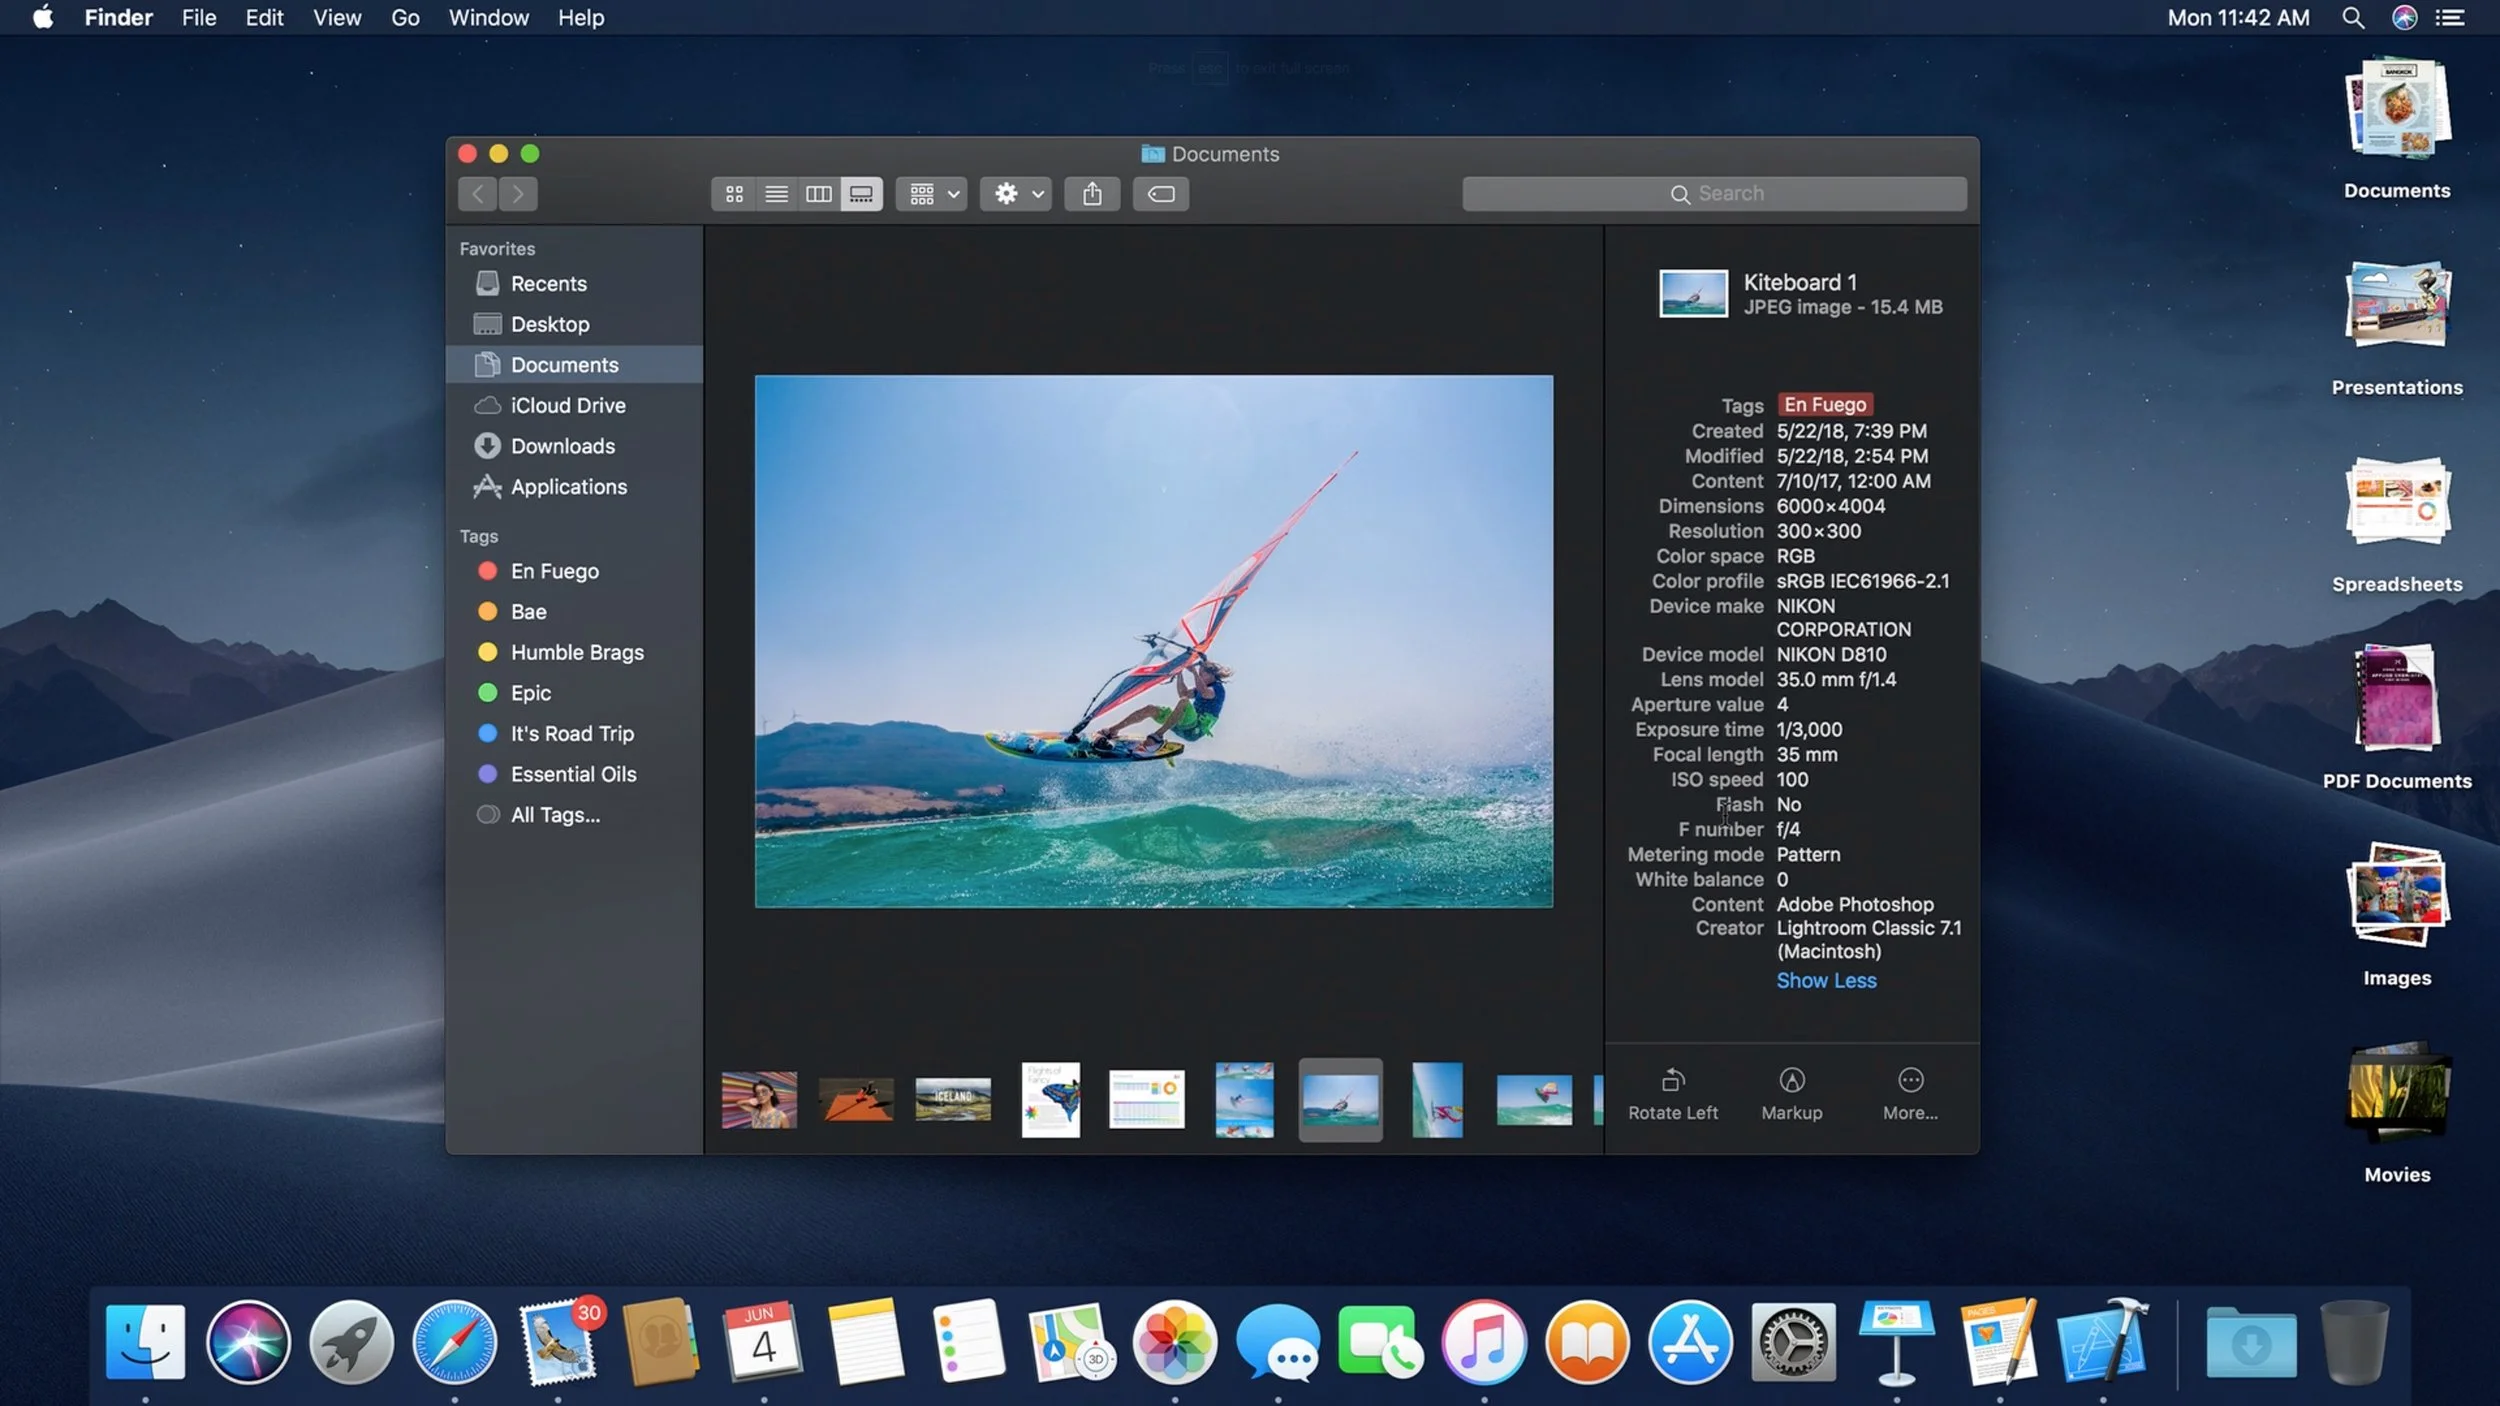
Task: Click the Search field
Action: coord(1714,194)
